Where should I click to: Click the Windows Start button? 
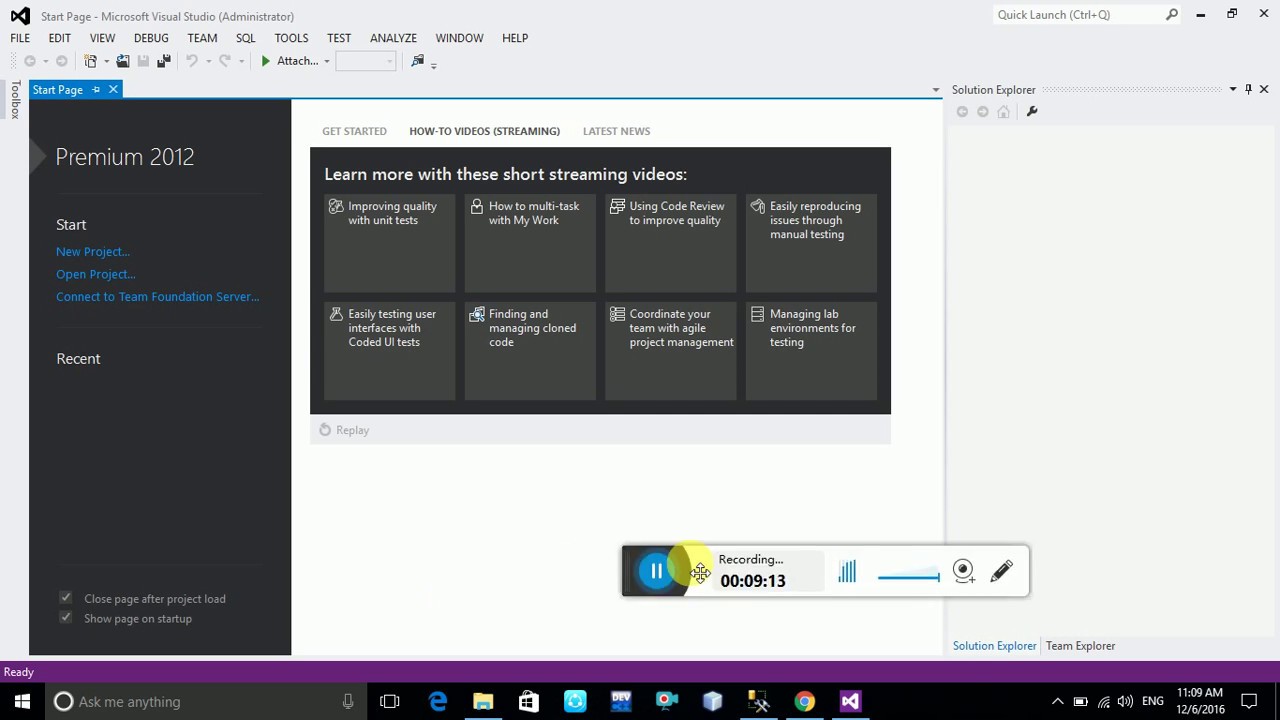[x=22, y=701]
